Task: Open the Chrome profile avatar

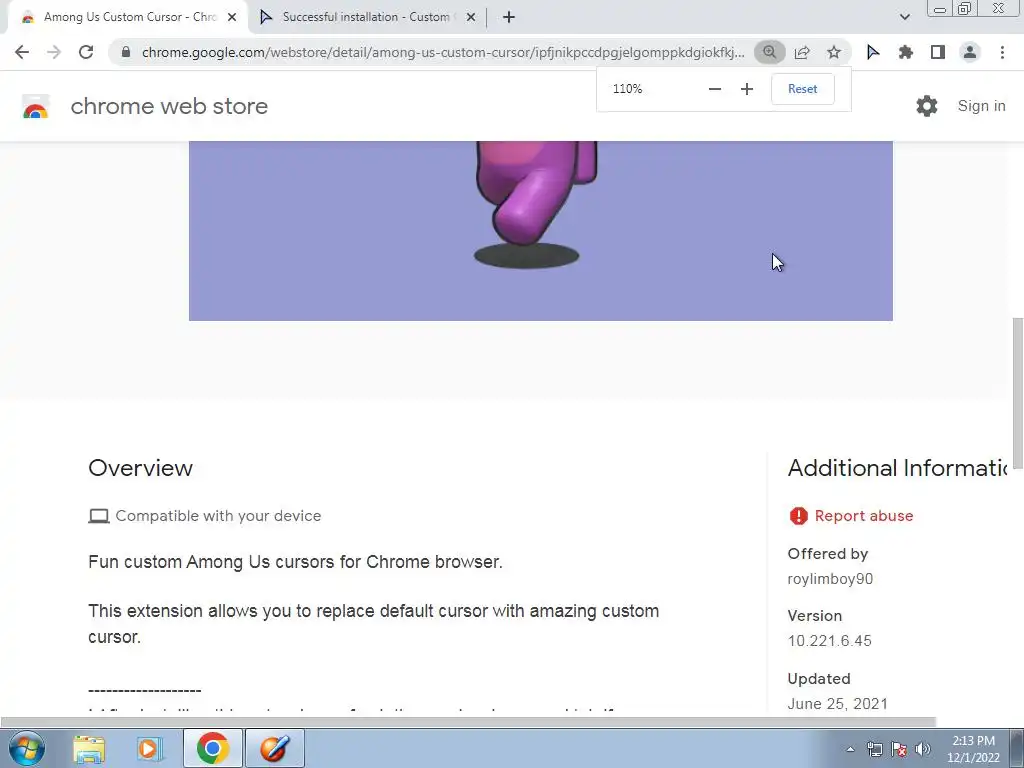Action: [970, 52]
